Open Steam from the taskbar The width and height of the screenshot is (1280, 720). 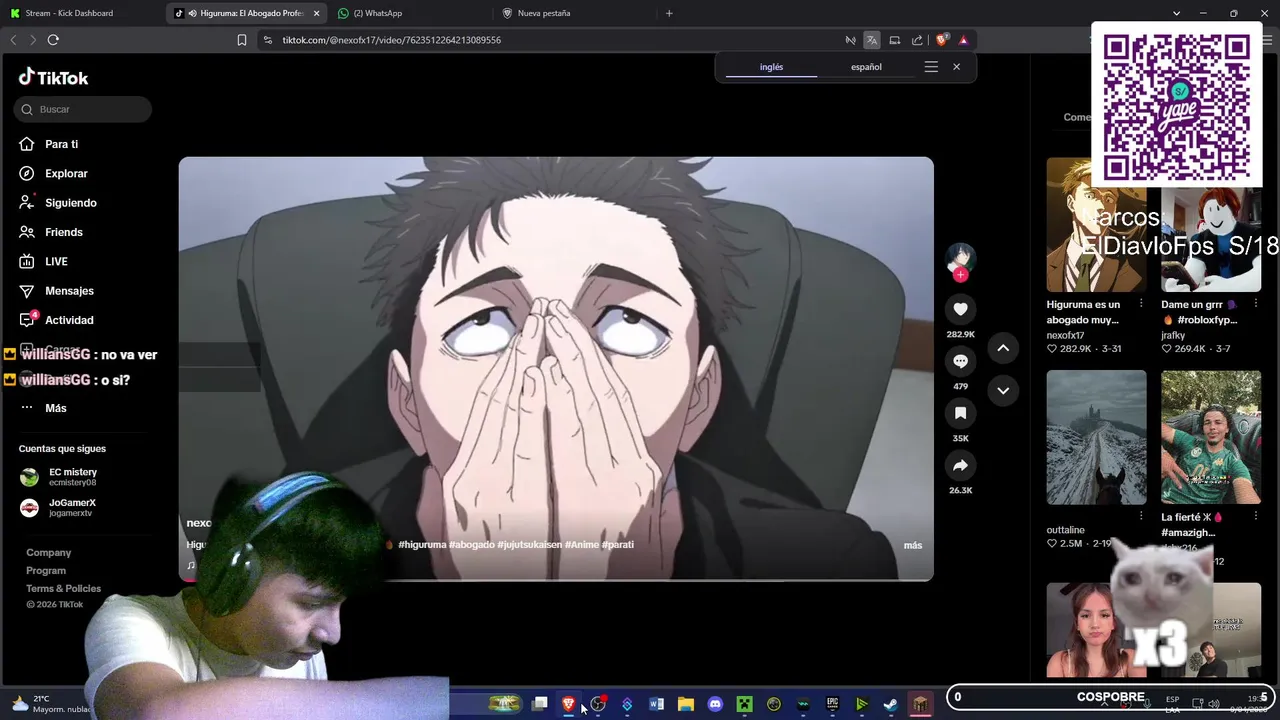pos(890,704)
